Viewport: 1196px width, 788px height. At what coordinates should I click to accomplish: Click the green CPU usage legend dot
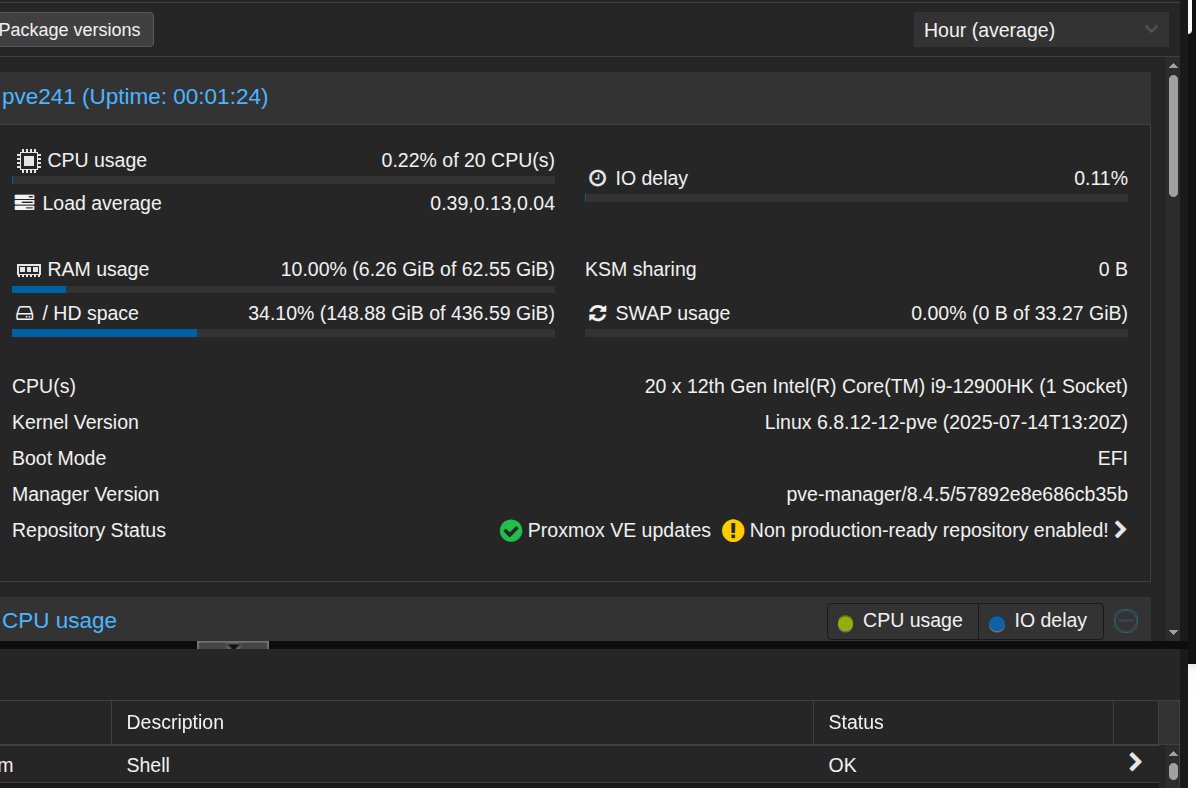point(845,623)
